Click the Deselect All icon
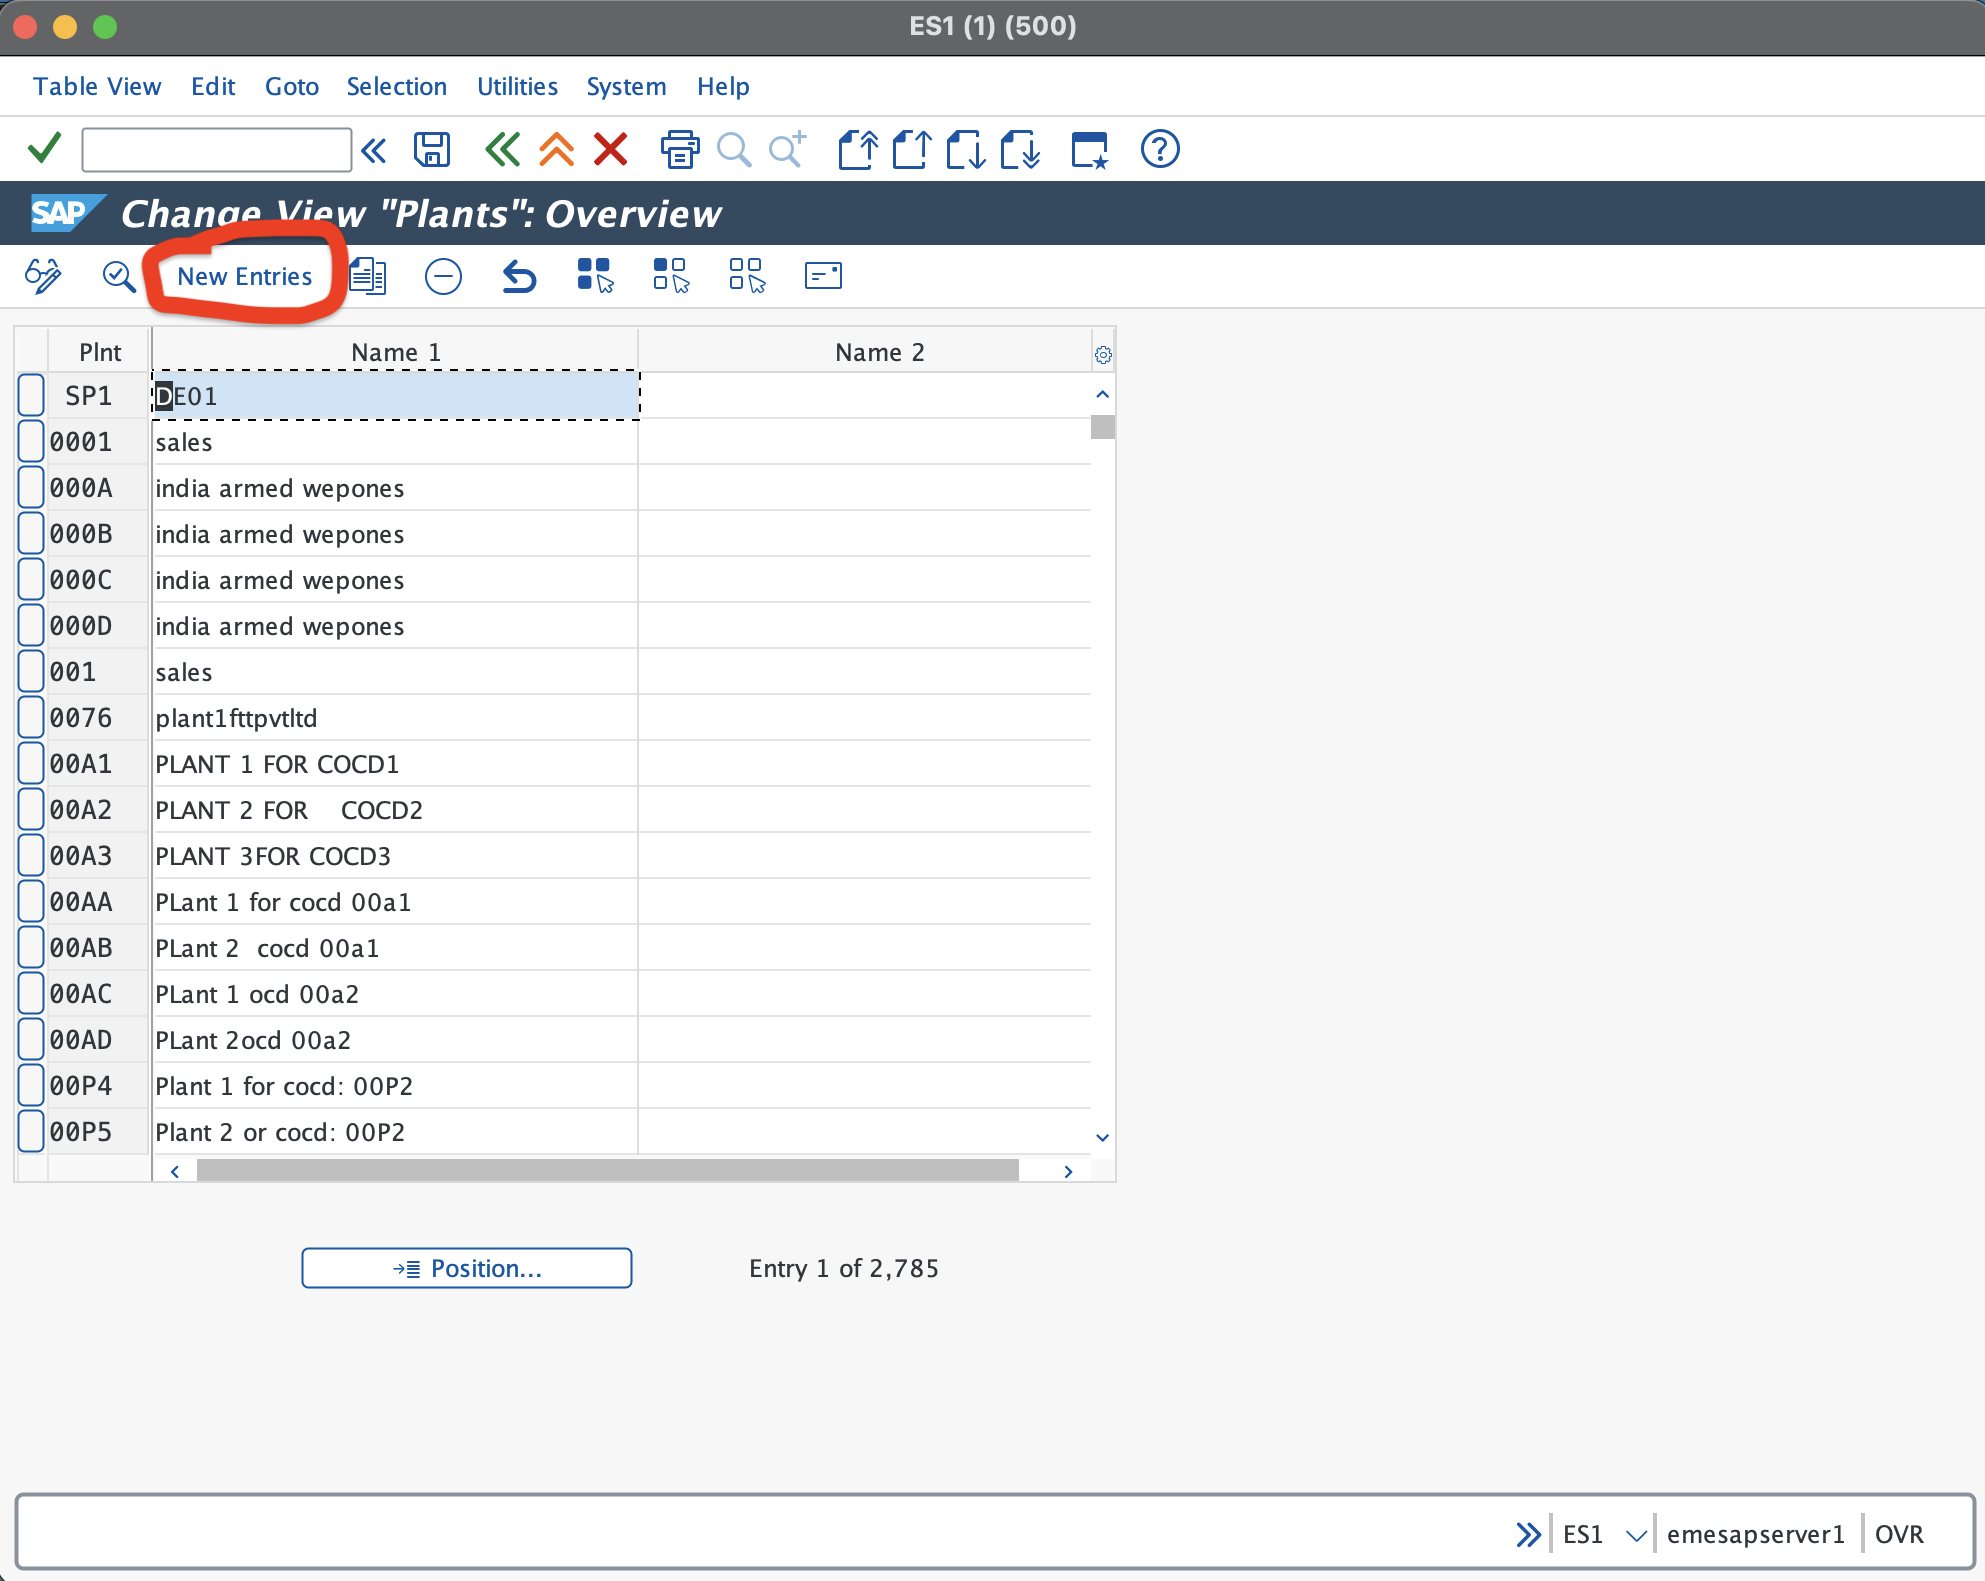Screen dimensions: 1985x1581 pos(747,276)
